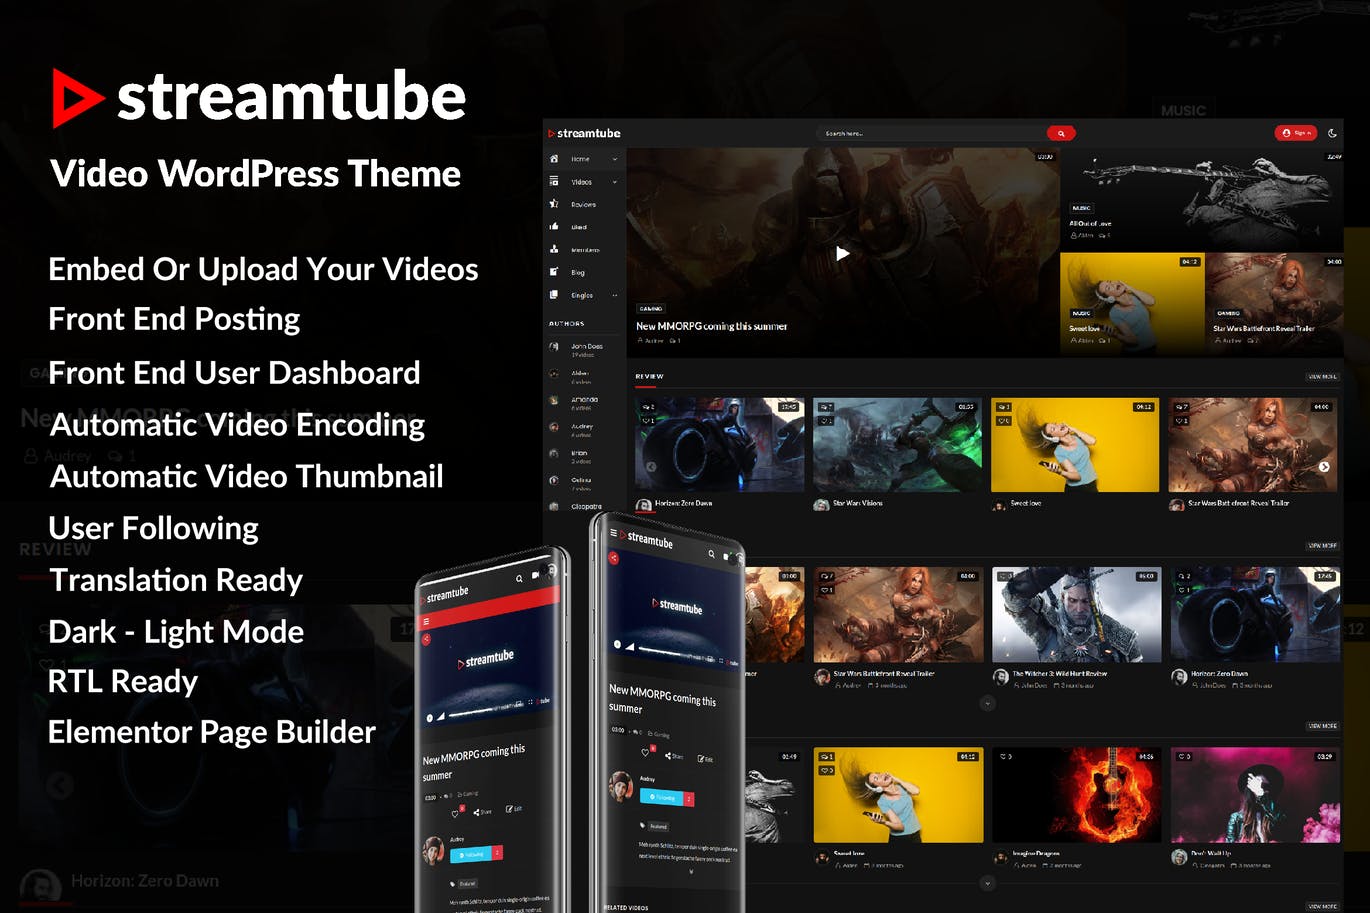1370x913 pixels.
Task: Play the New MMORPG featured video
Action: pyautogui.click(x=843, y=253)
